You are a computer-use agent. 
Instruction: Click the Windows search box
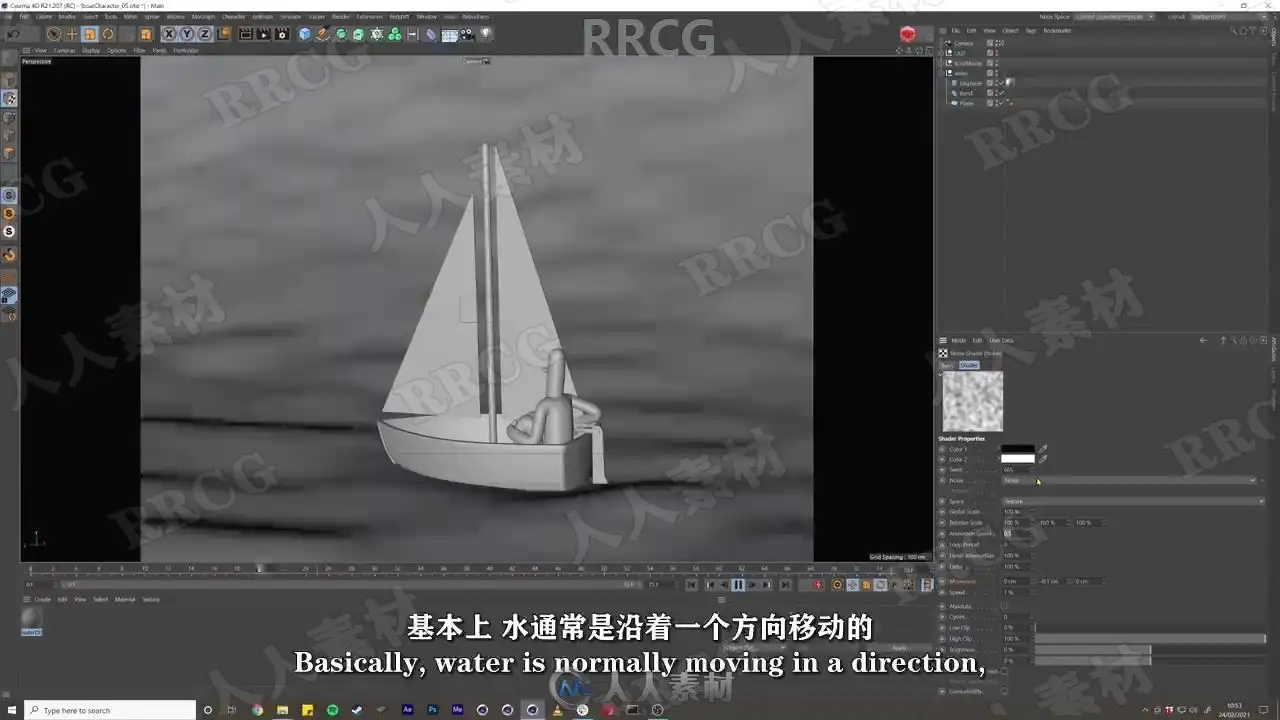coord(108,710)
